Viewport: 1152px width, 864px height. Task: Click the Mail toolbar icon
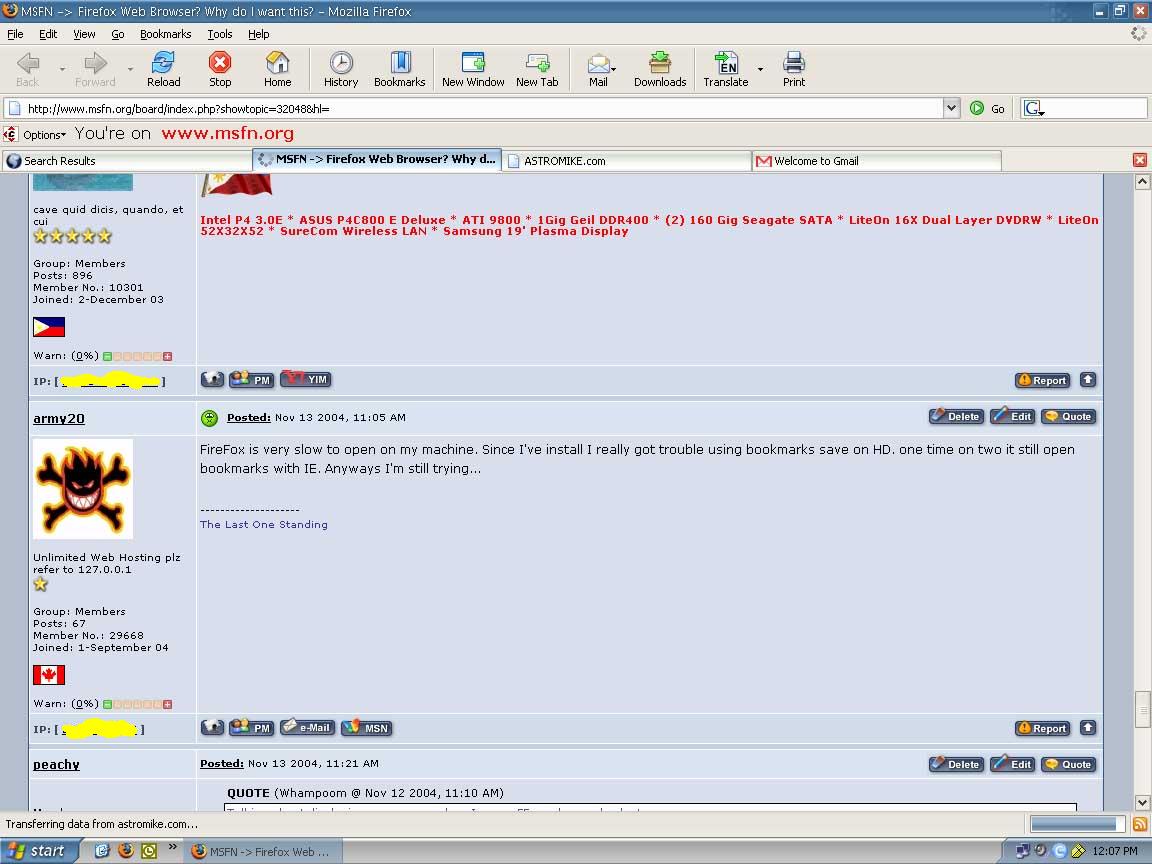coord(597,70)
